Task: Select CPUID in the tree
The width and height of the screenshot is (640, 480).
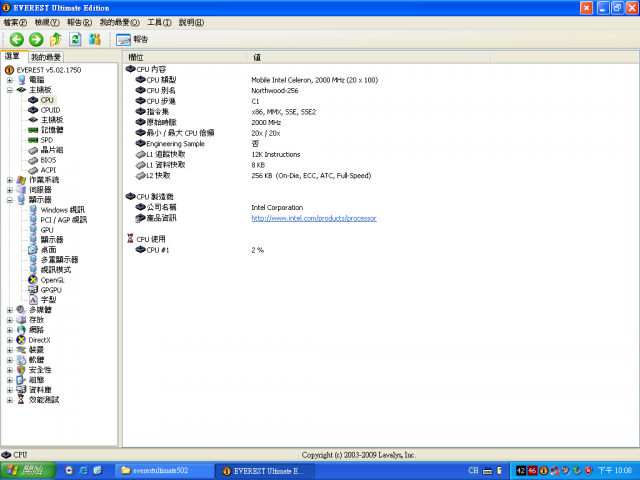Action: coord(50,110)
